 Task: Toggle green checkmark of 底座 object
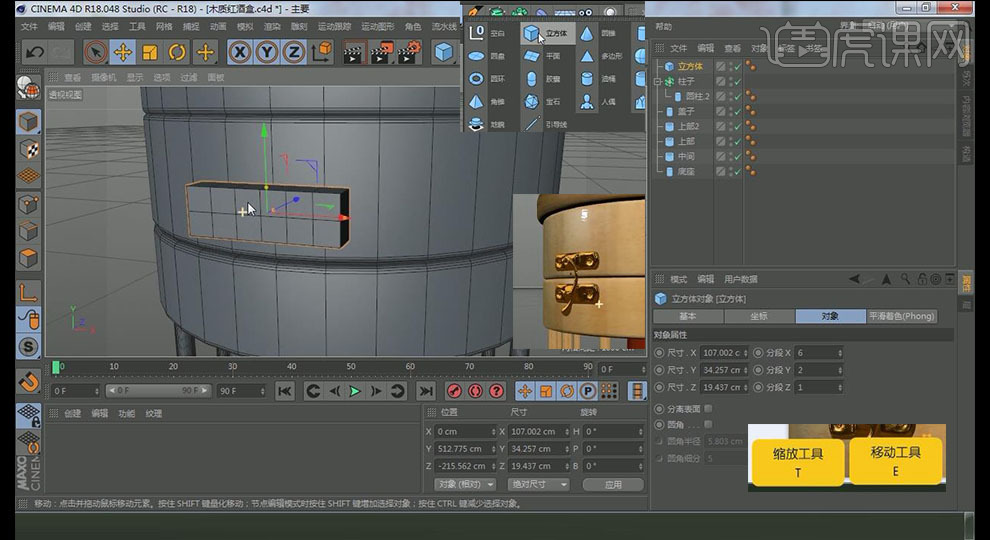pos(737,171)
